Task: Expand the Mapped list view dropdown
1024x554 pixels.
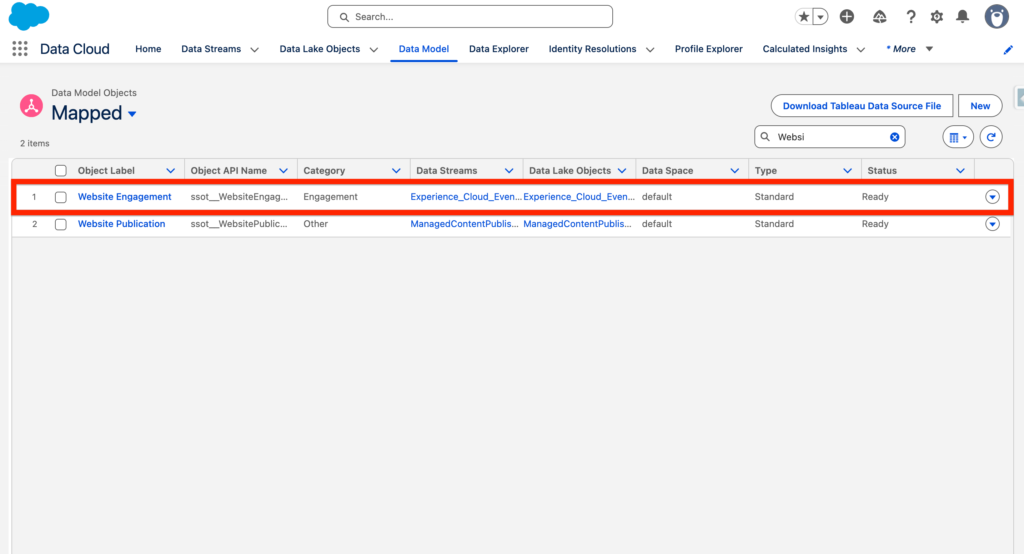Action: (x=132, y=114)
